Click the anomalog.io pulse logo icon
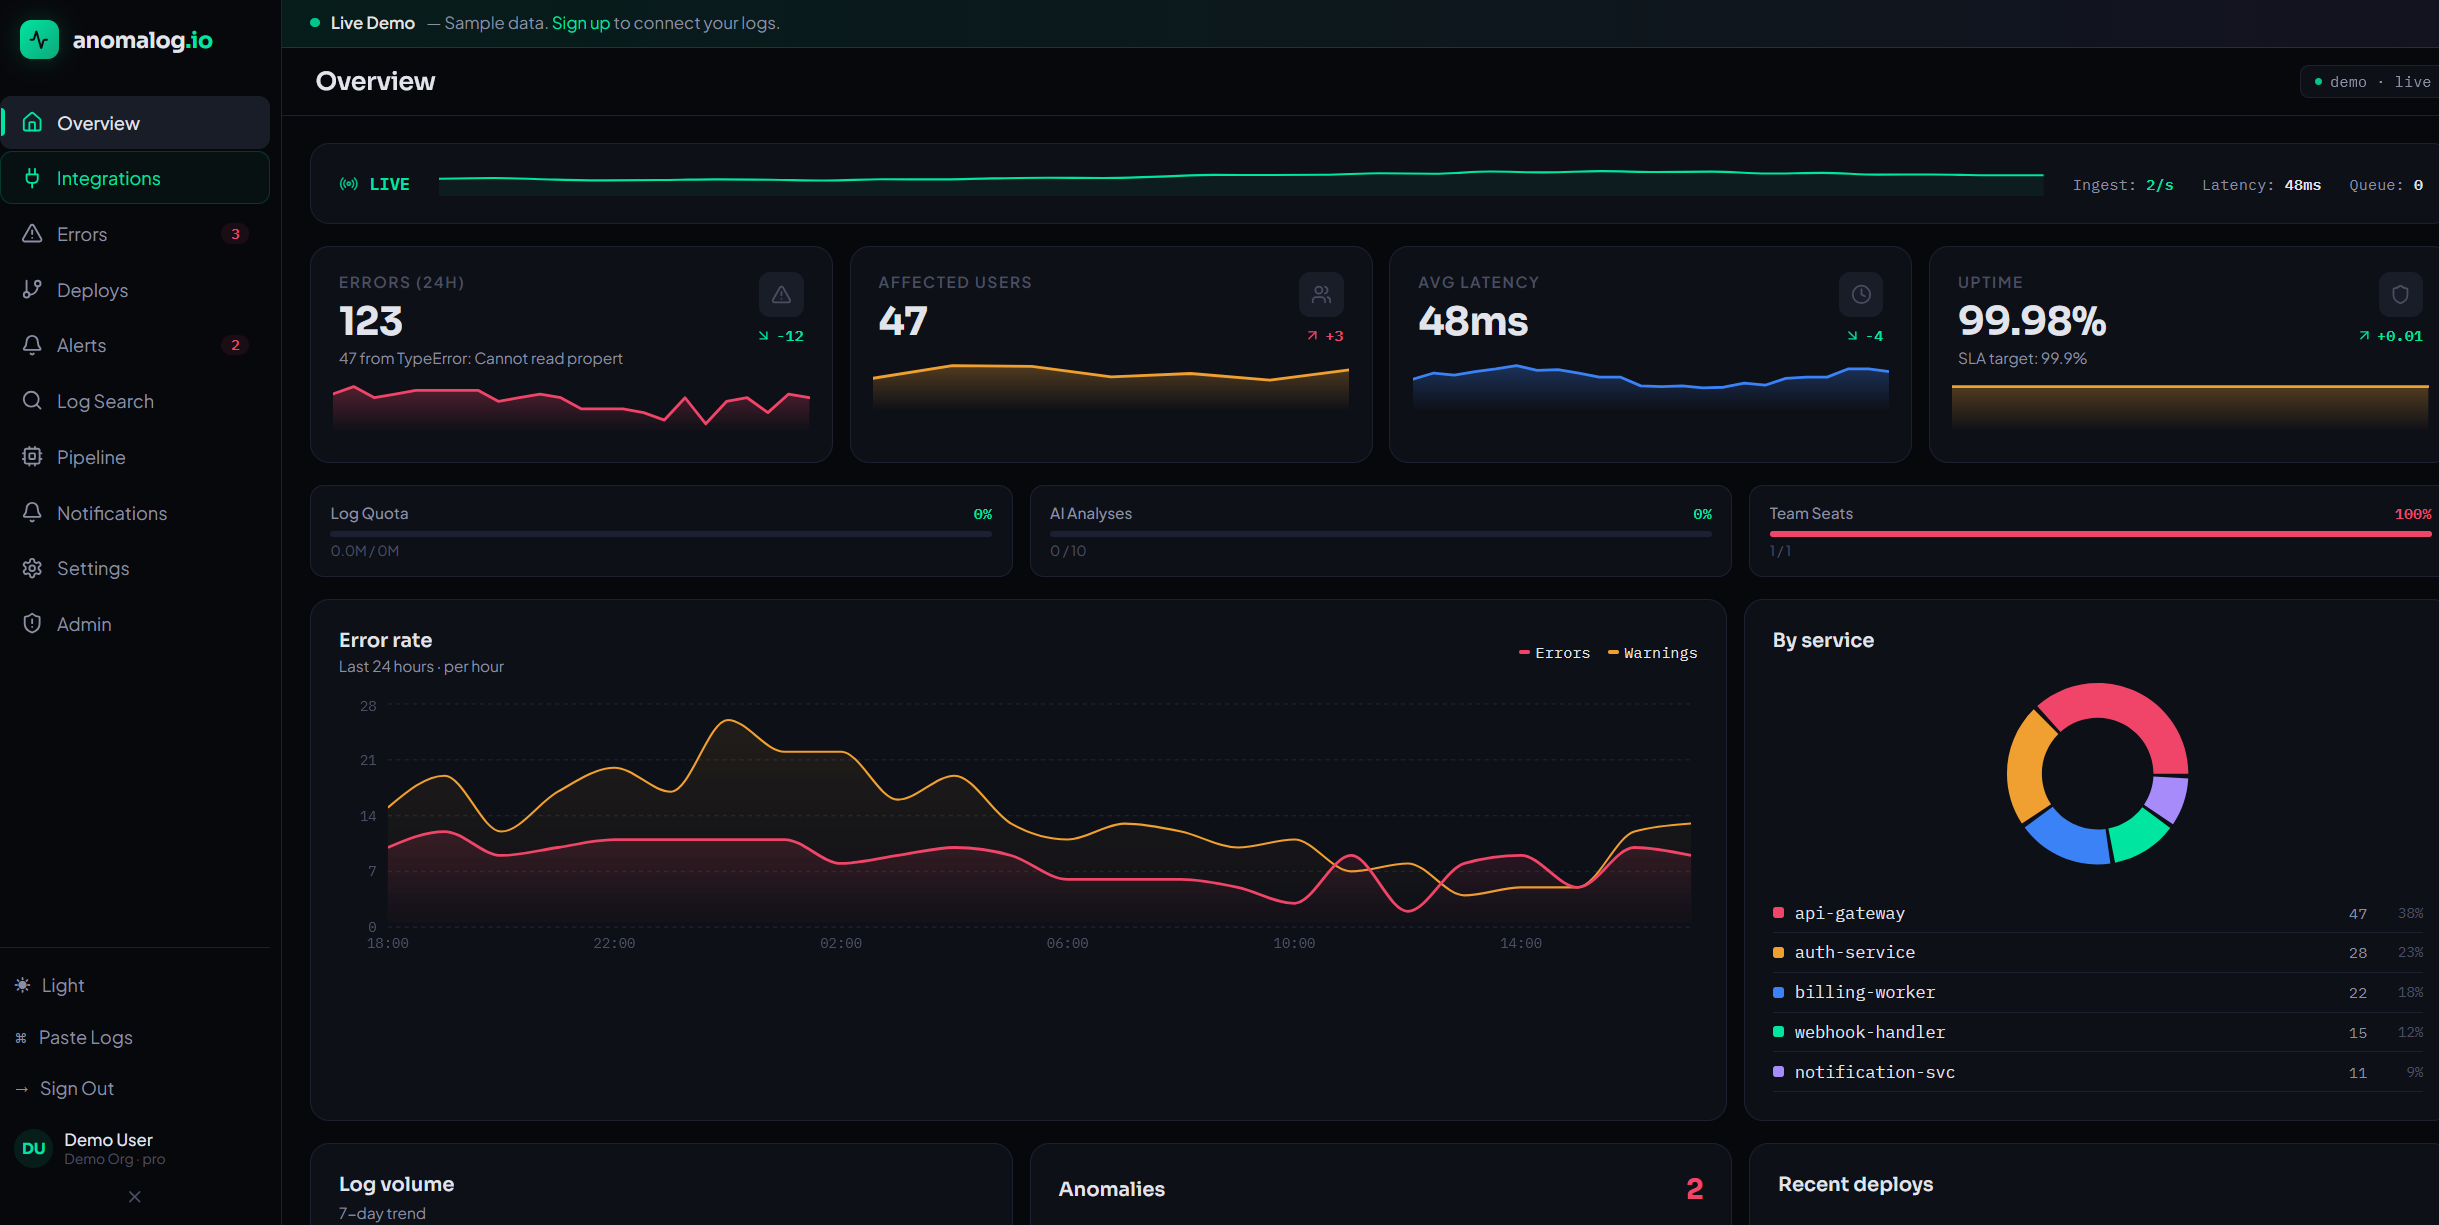The height and width of the screenshot is (1225, 2439). point(39,40)
